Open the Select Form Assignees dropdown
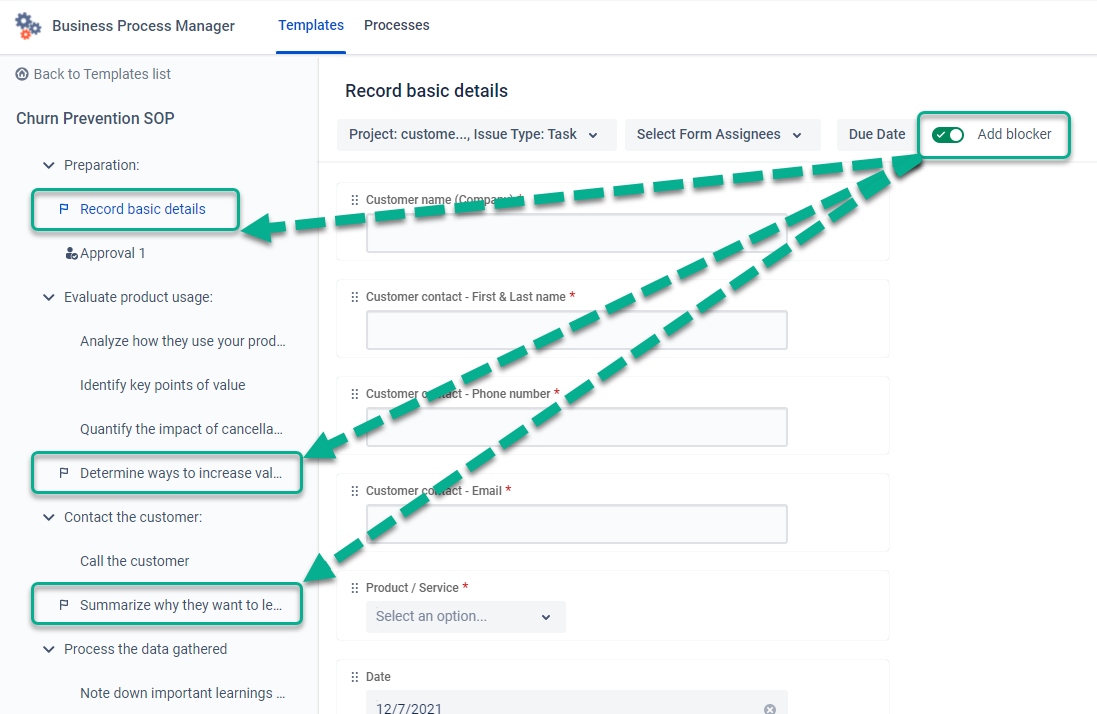Image resolution: width=1097 pixels, height=714 pixels. [722, 135]
